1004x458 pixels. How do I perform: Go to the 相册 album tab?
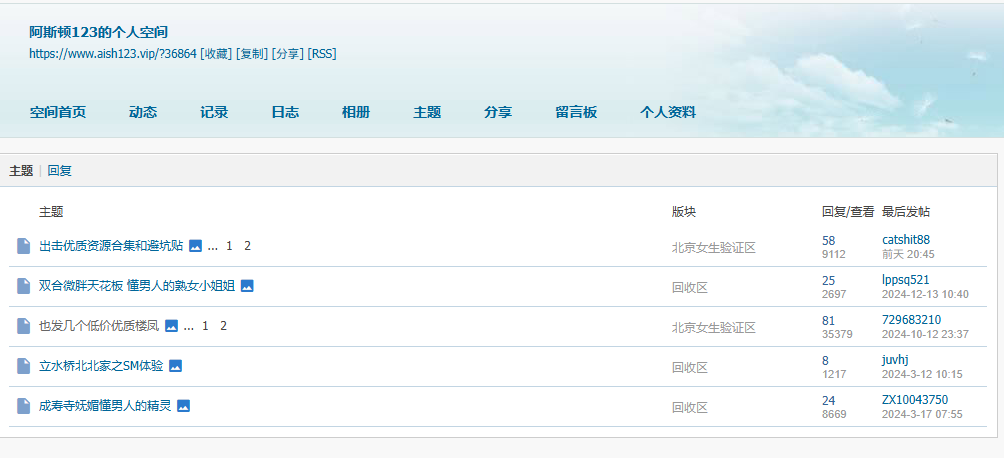coord(356,112)
